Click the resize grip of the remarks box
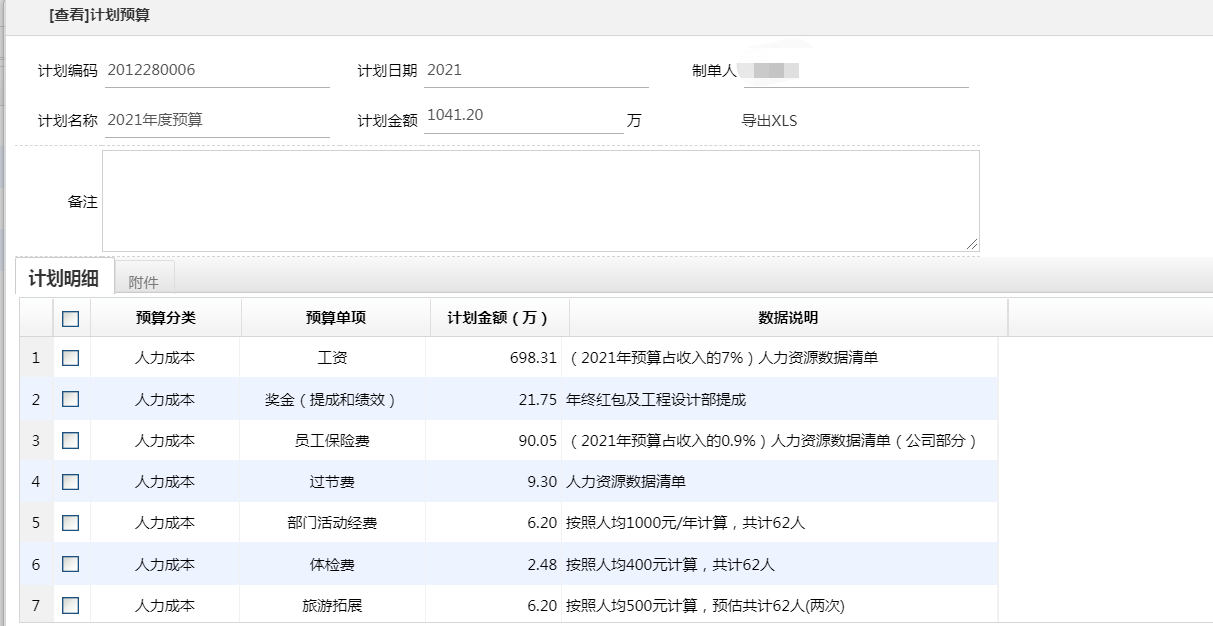 tap(973, 244)
